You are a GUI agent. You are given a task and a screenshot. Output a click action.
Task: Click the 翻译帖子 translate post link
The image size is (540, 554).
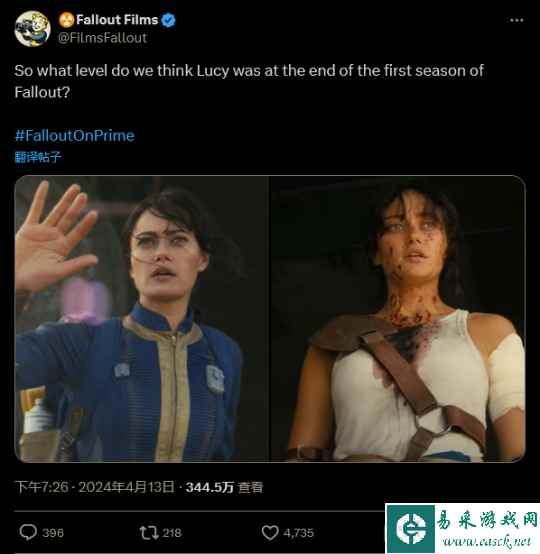pos(38,157)
